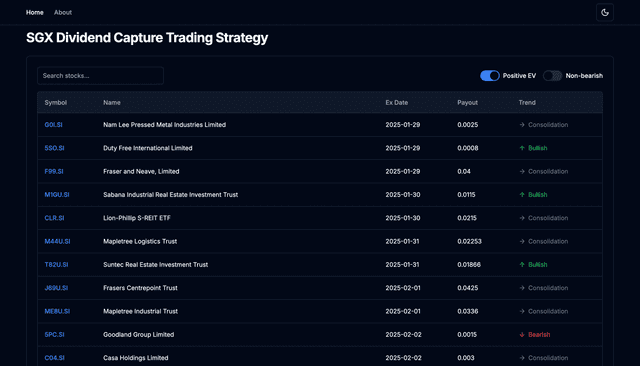Click the Bullish up-arrow icon for Suntec REIT

(522, 264)
